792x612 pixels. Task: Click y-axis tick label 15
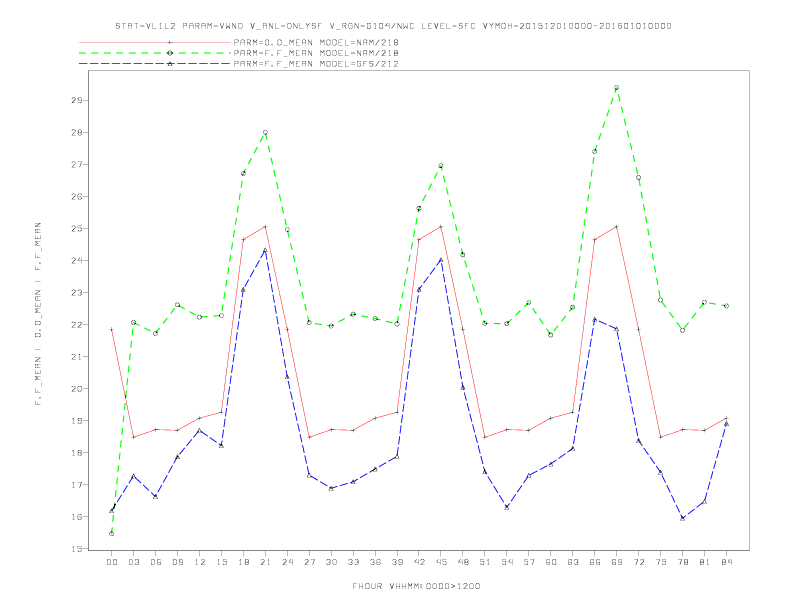76,549
